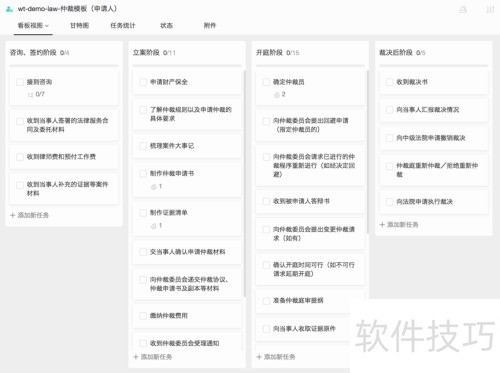The width and height of the screenshot is (500, 373).
Task: Open the 任务统计 tab
Action: [x=123, y=25]
